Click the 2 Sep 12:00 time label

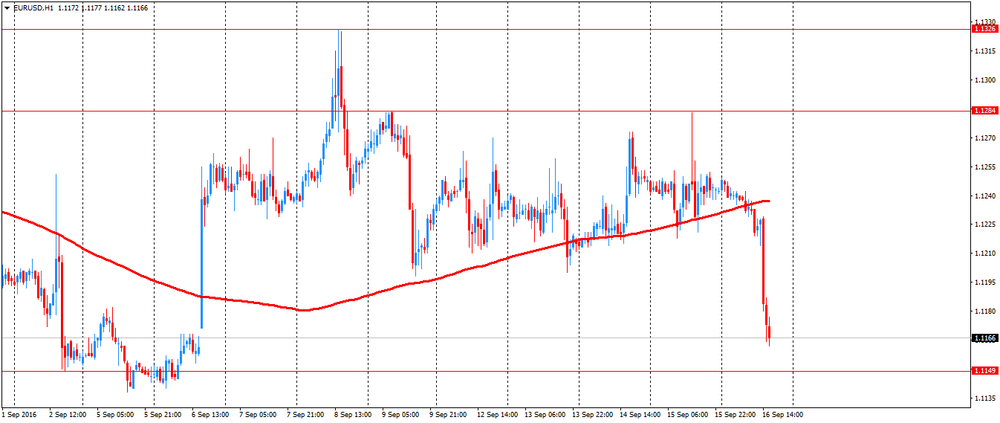pyautogui.click(x=68, y=415)
